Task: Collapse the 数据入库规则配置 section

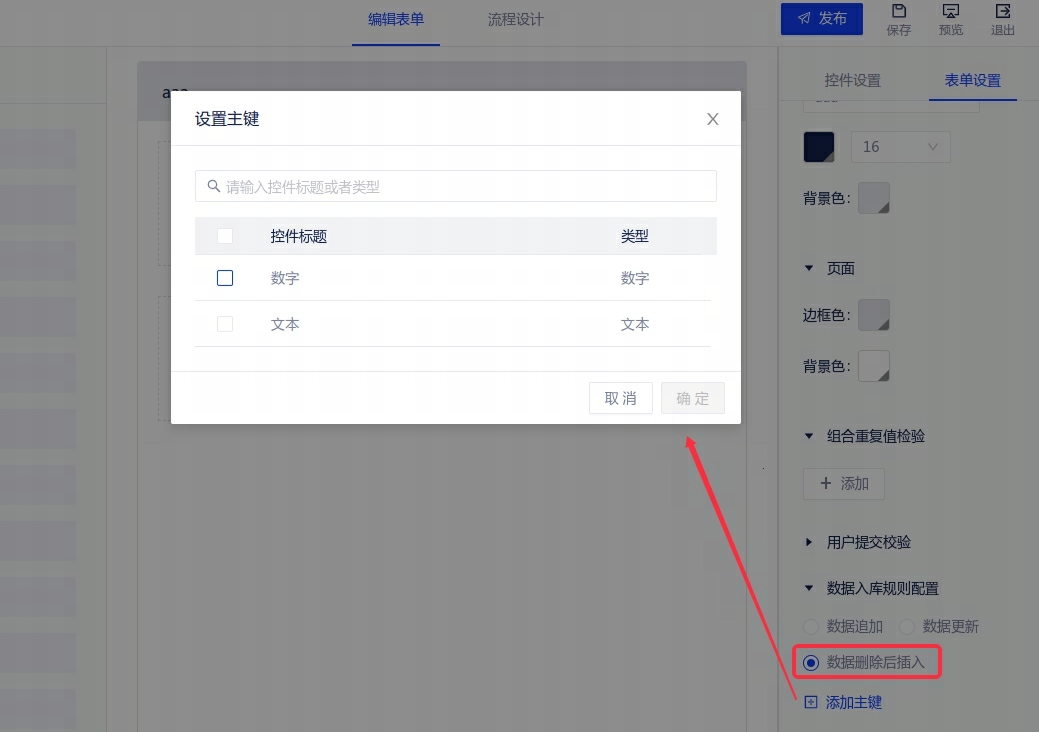Action: [x=810, y=588]
